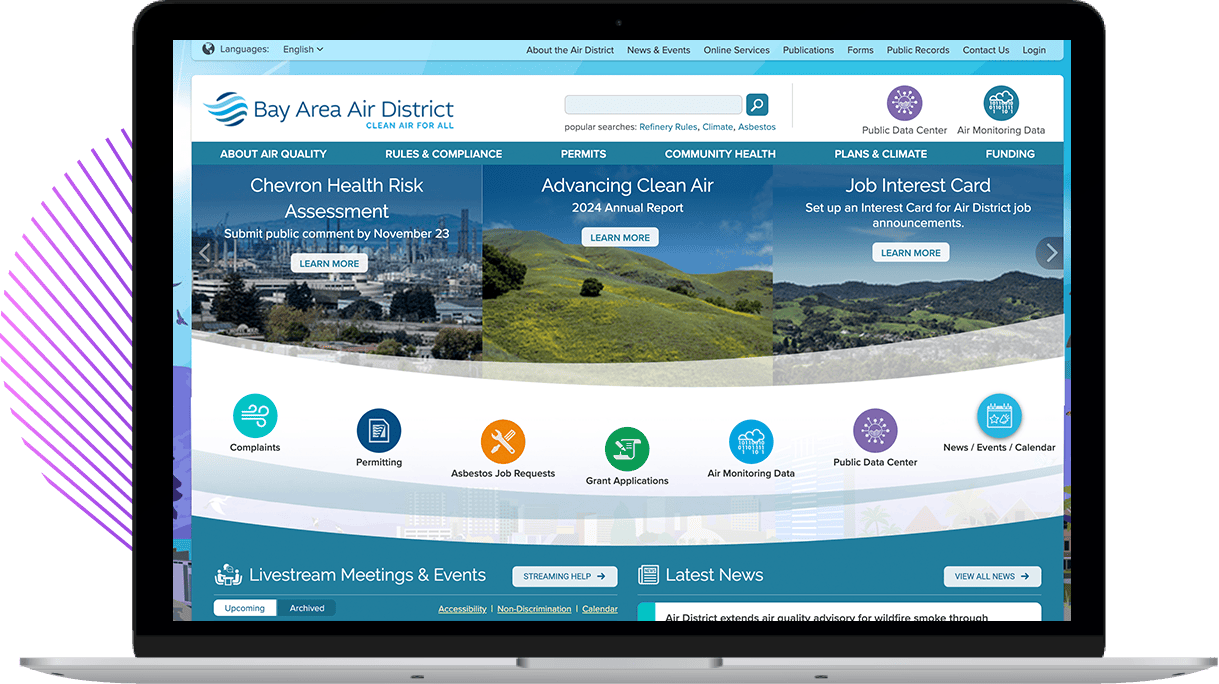Click Job Interest Card heading

[x=918, y=185]
